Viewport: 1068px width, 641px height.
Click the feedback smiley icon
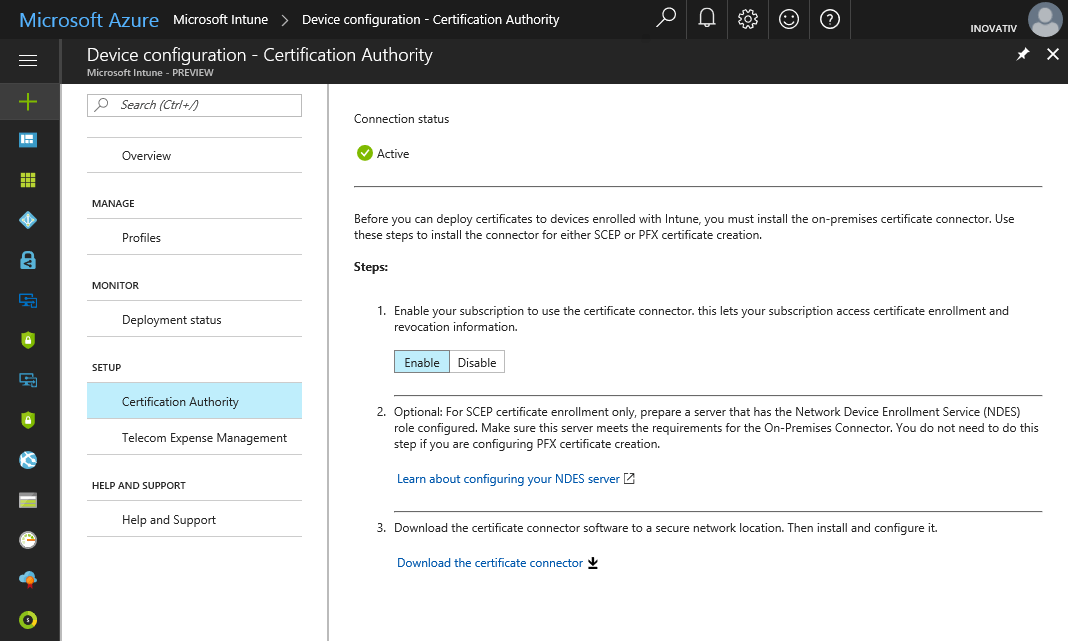(789, 19)
